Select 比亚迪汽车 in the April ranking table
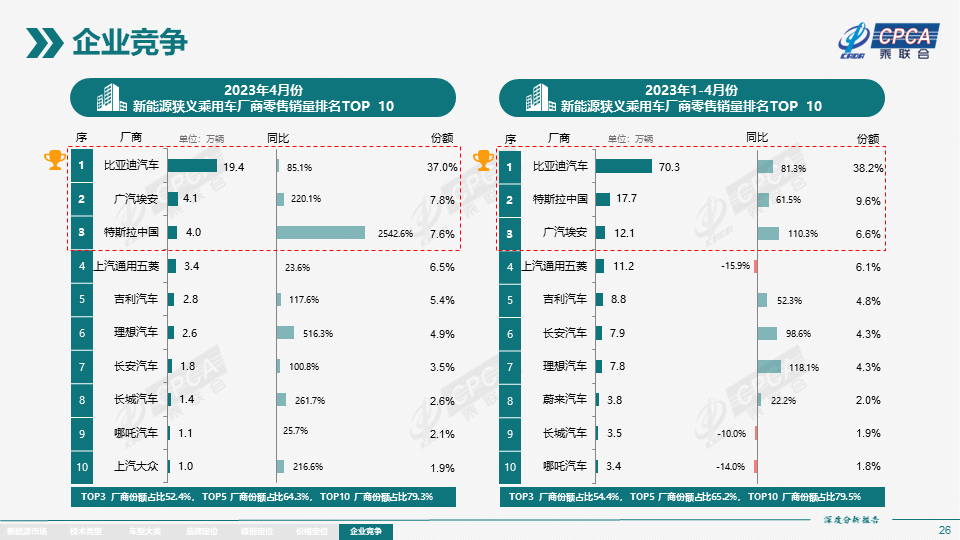The image size is (960, 540). 131,165
